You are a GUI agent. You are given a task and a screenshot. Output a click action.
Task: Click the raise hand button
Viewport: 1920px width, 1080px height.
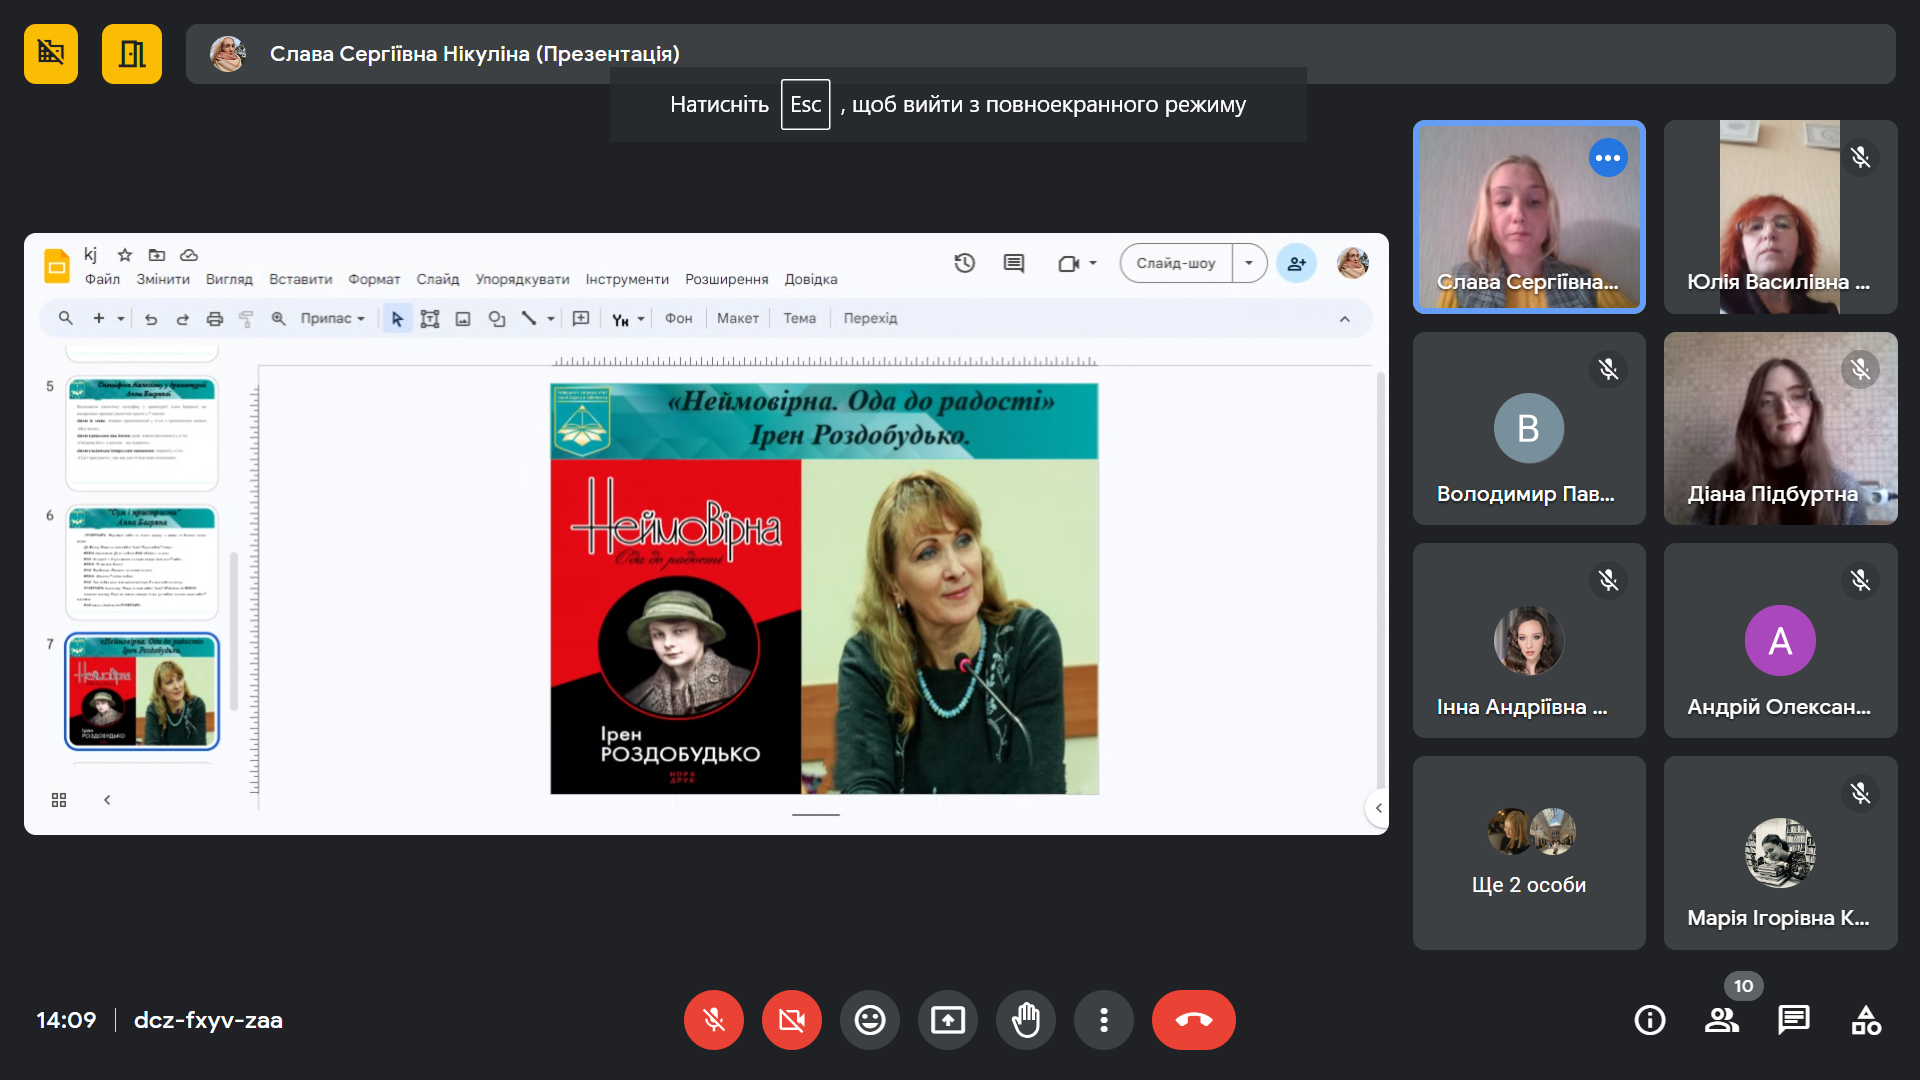1025,1020
